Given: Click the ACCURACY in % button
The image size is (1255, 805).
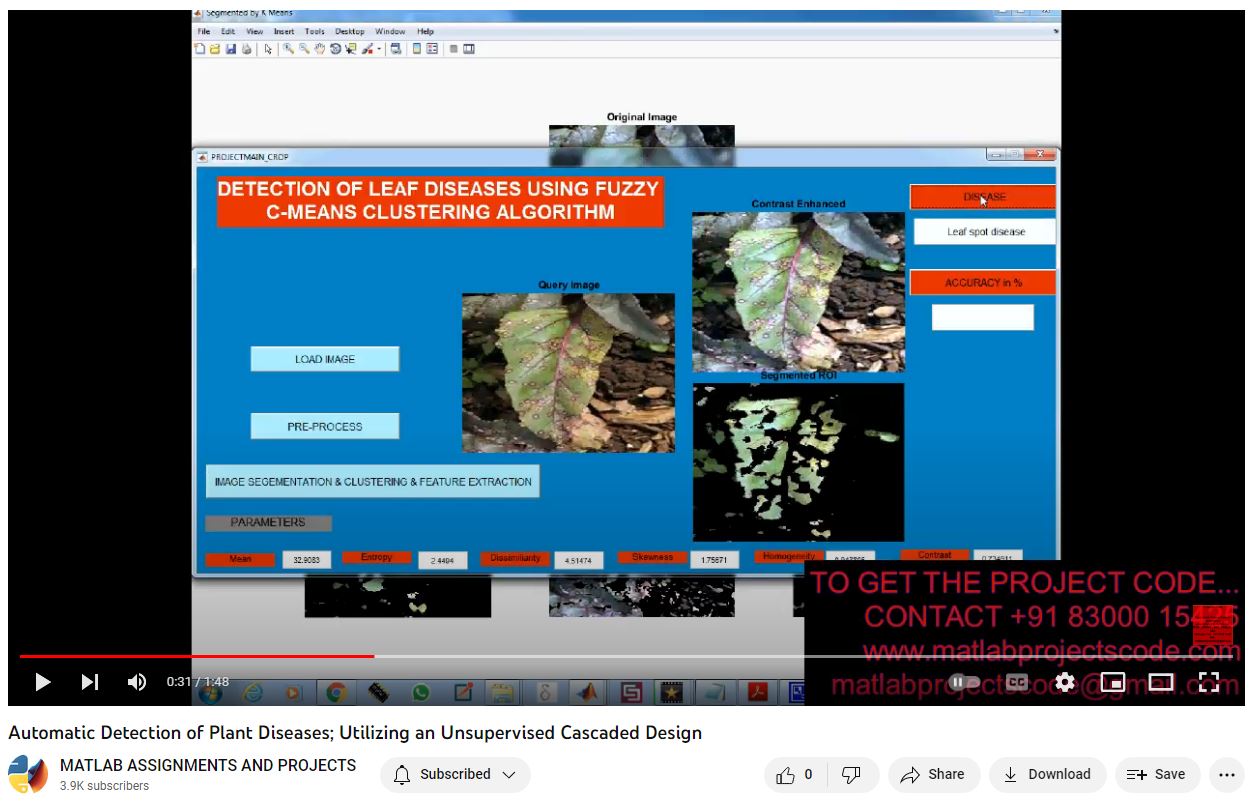Looking at the screenshot, I should tap(982, 283).
